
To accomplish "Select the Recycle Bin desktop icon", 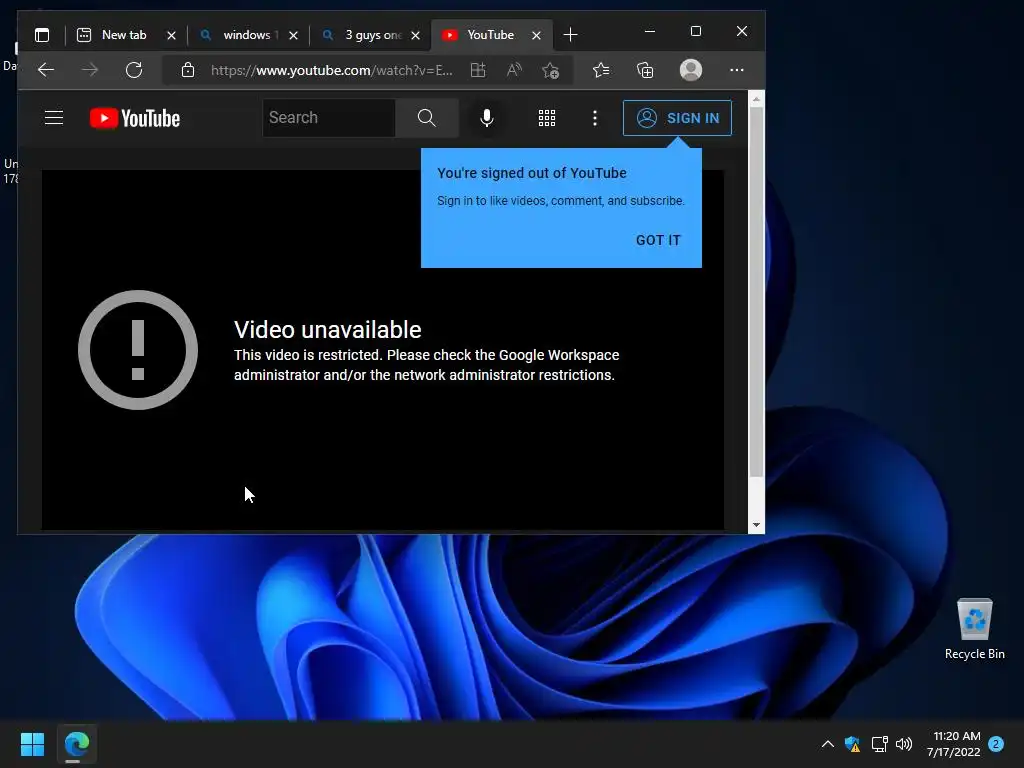I will coord(974,630).
